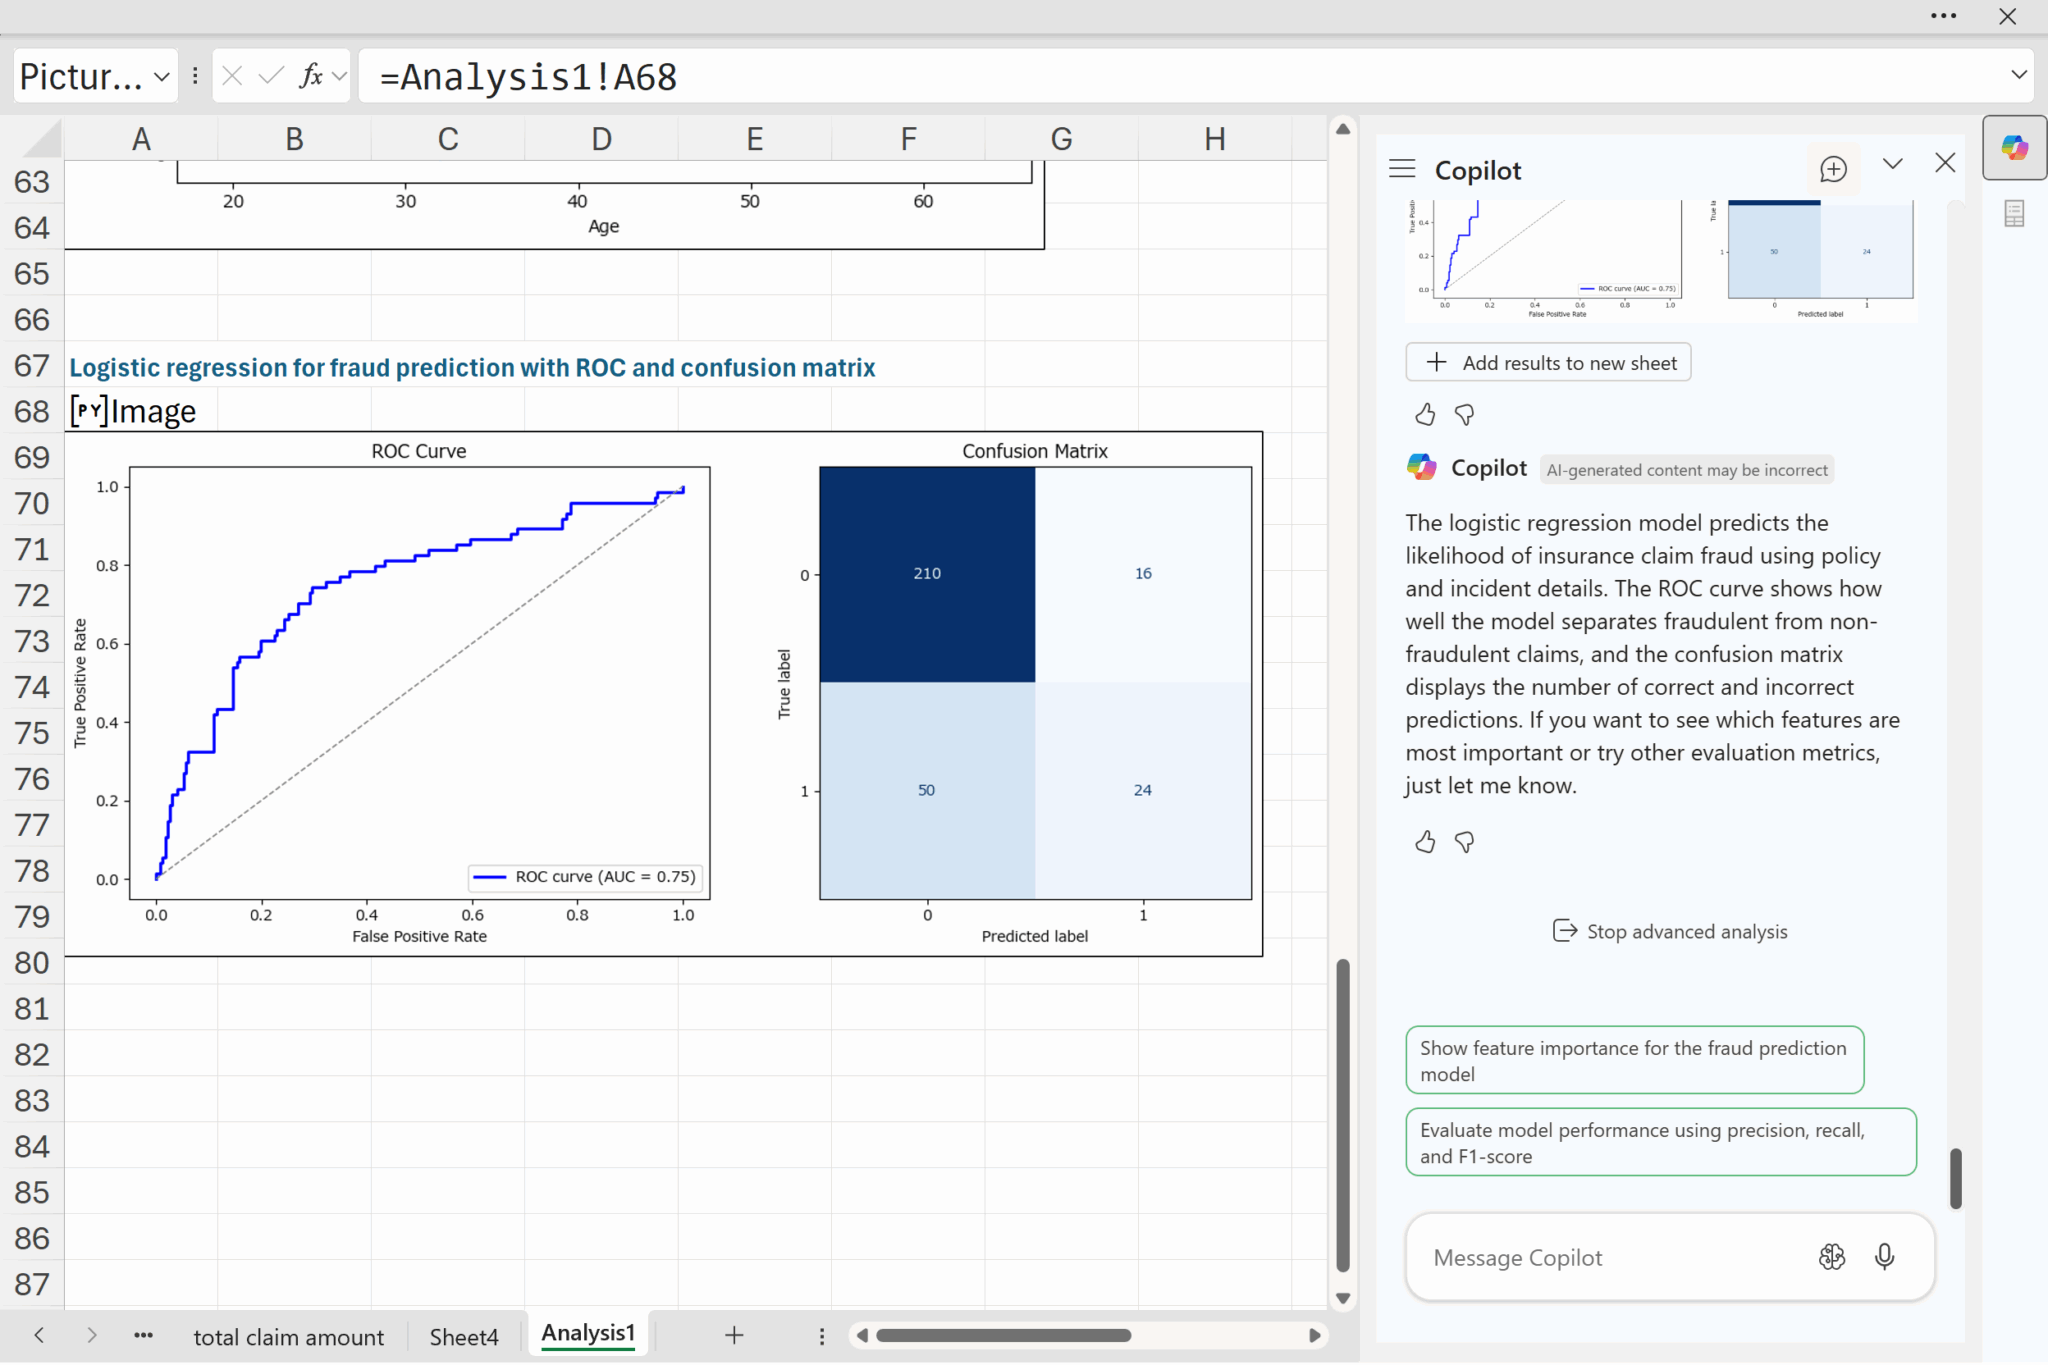Viewport: 2048px width, 1365px height.
Task: Open the Copilot hamburger menu
Action: (1402, 169)
